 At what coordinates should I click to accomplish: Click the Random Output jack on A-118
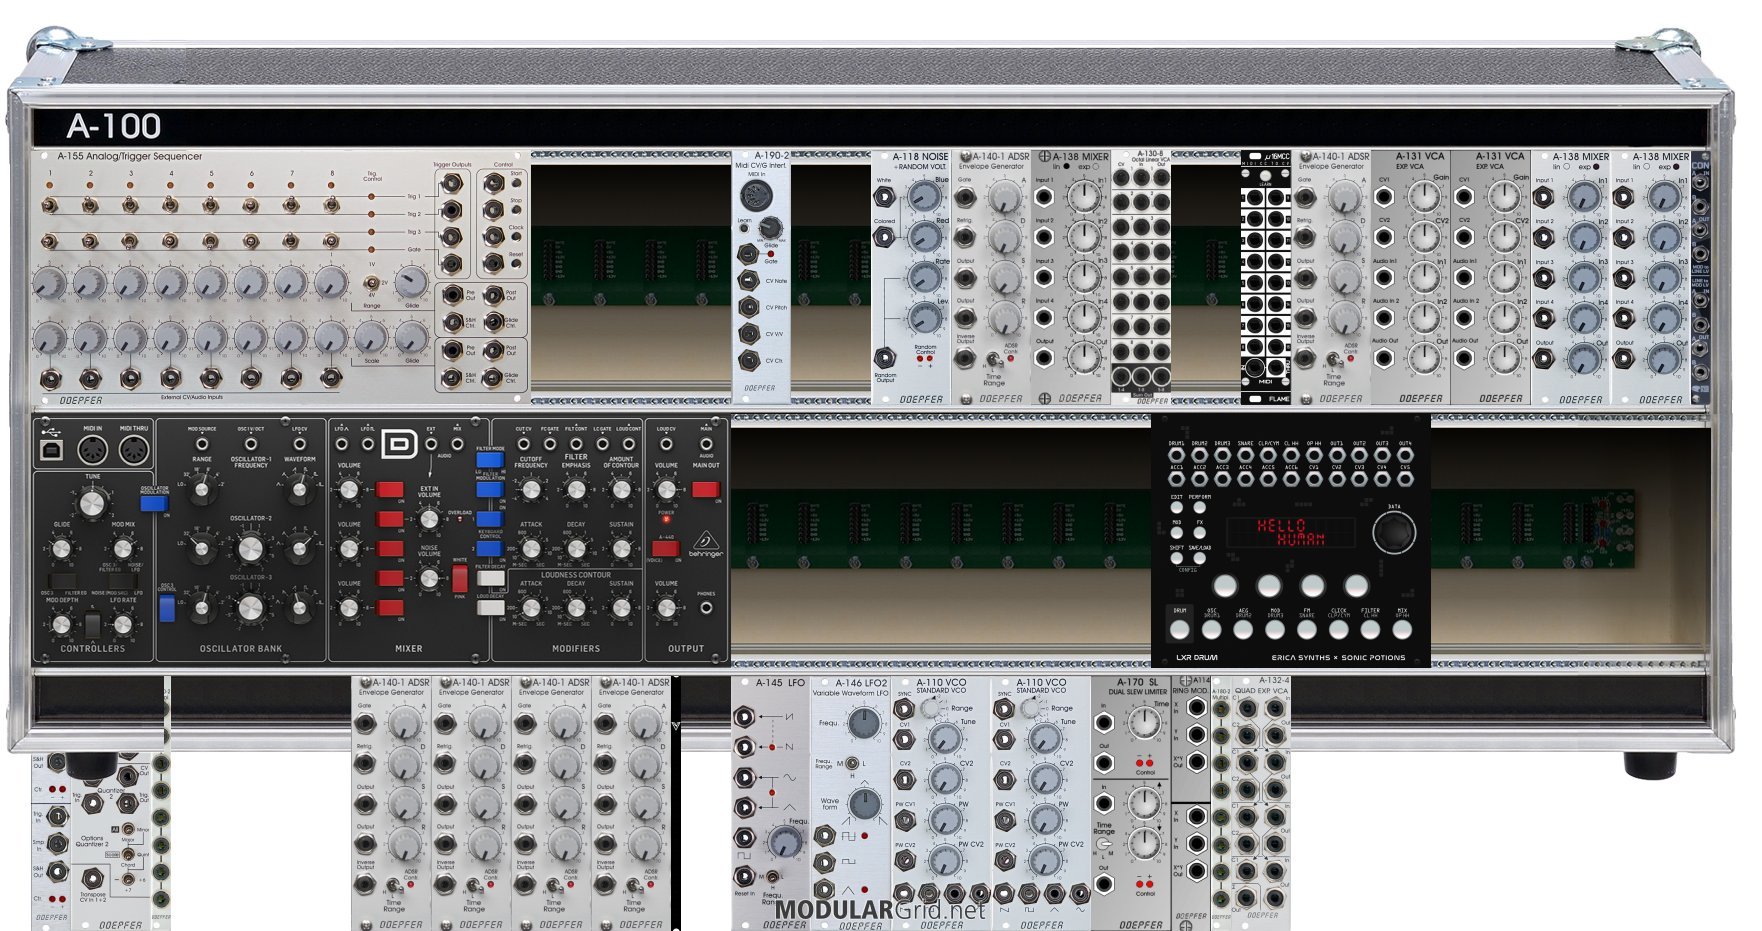[885, 357]
